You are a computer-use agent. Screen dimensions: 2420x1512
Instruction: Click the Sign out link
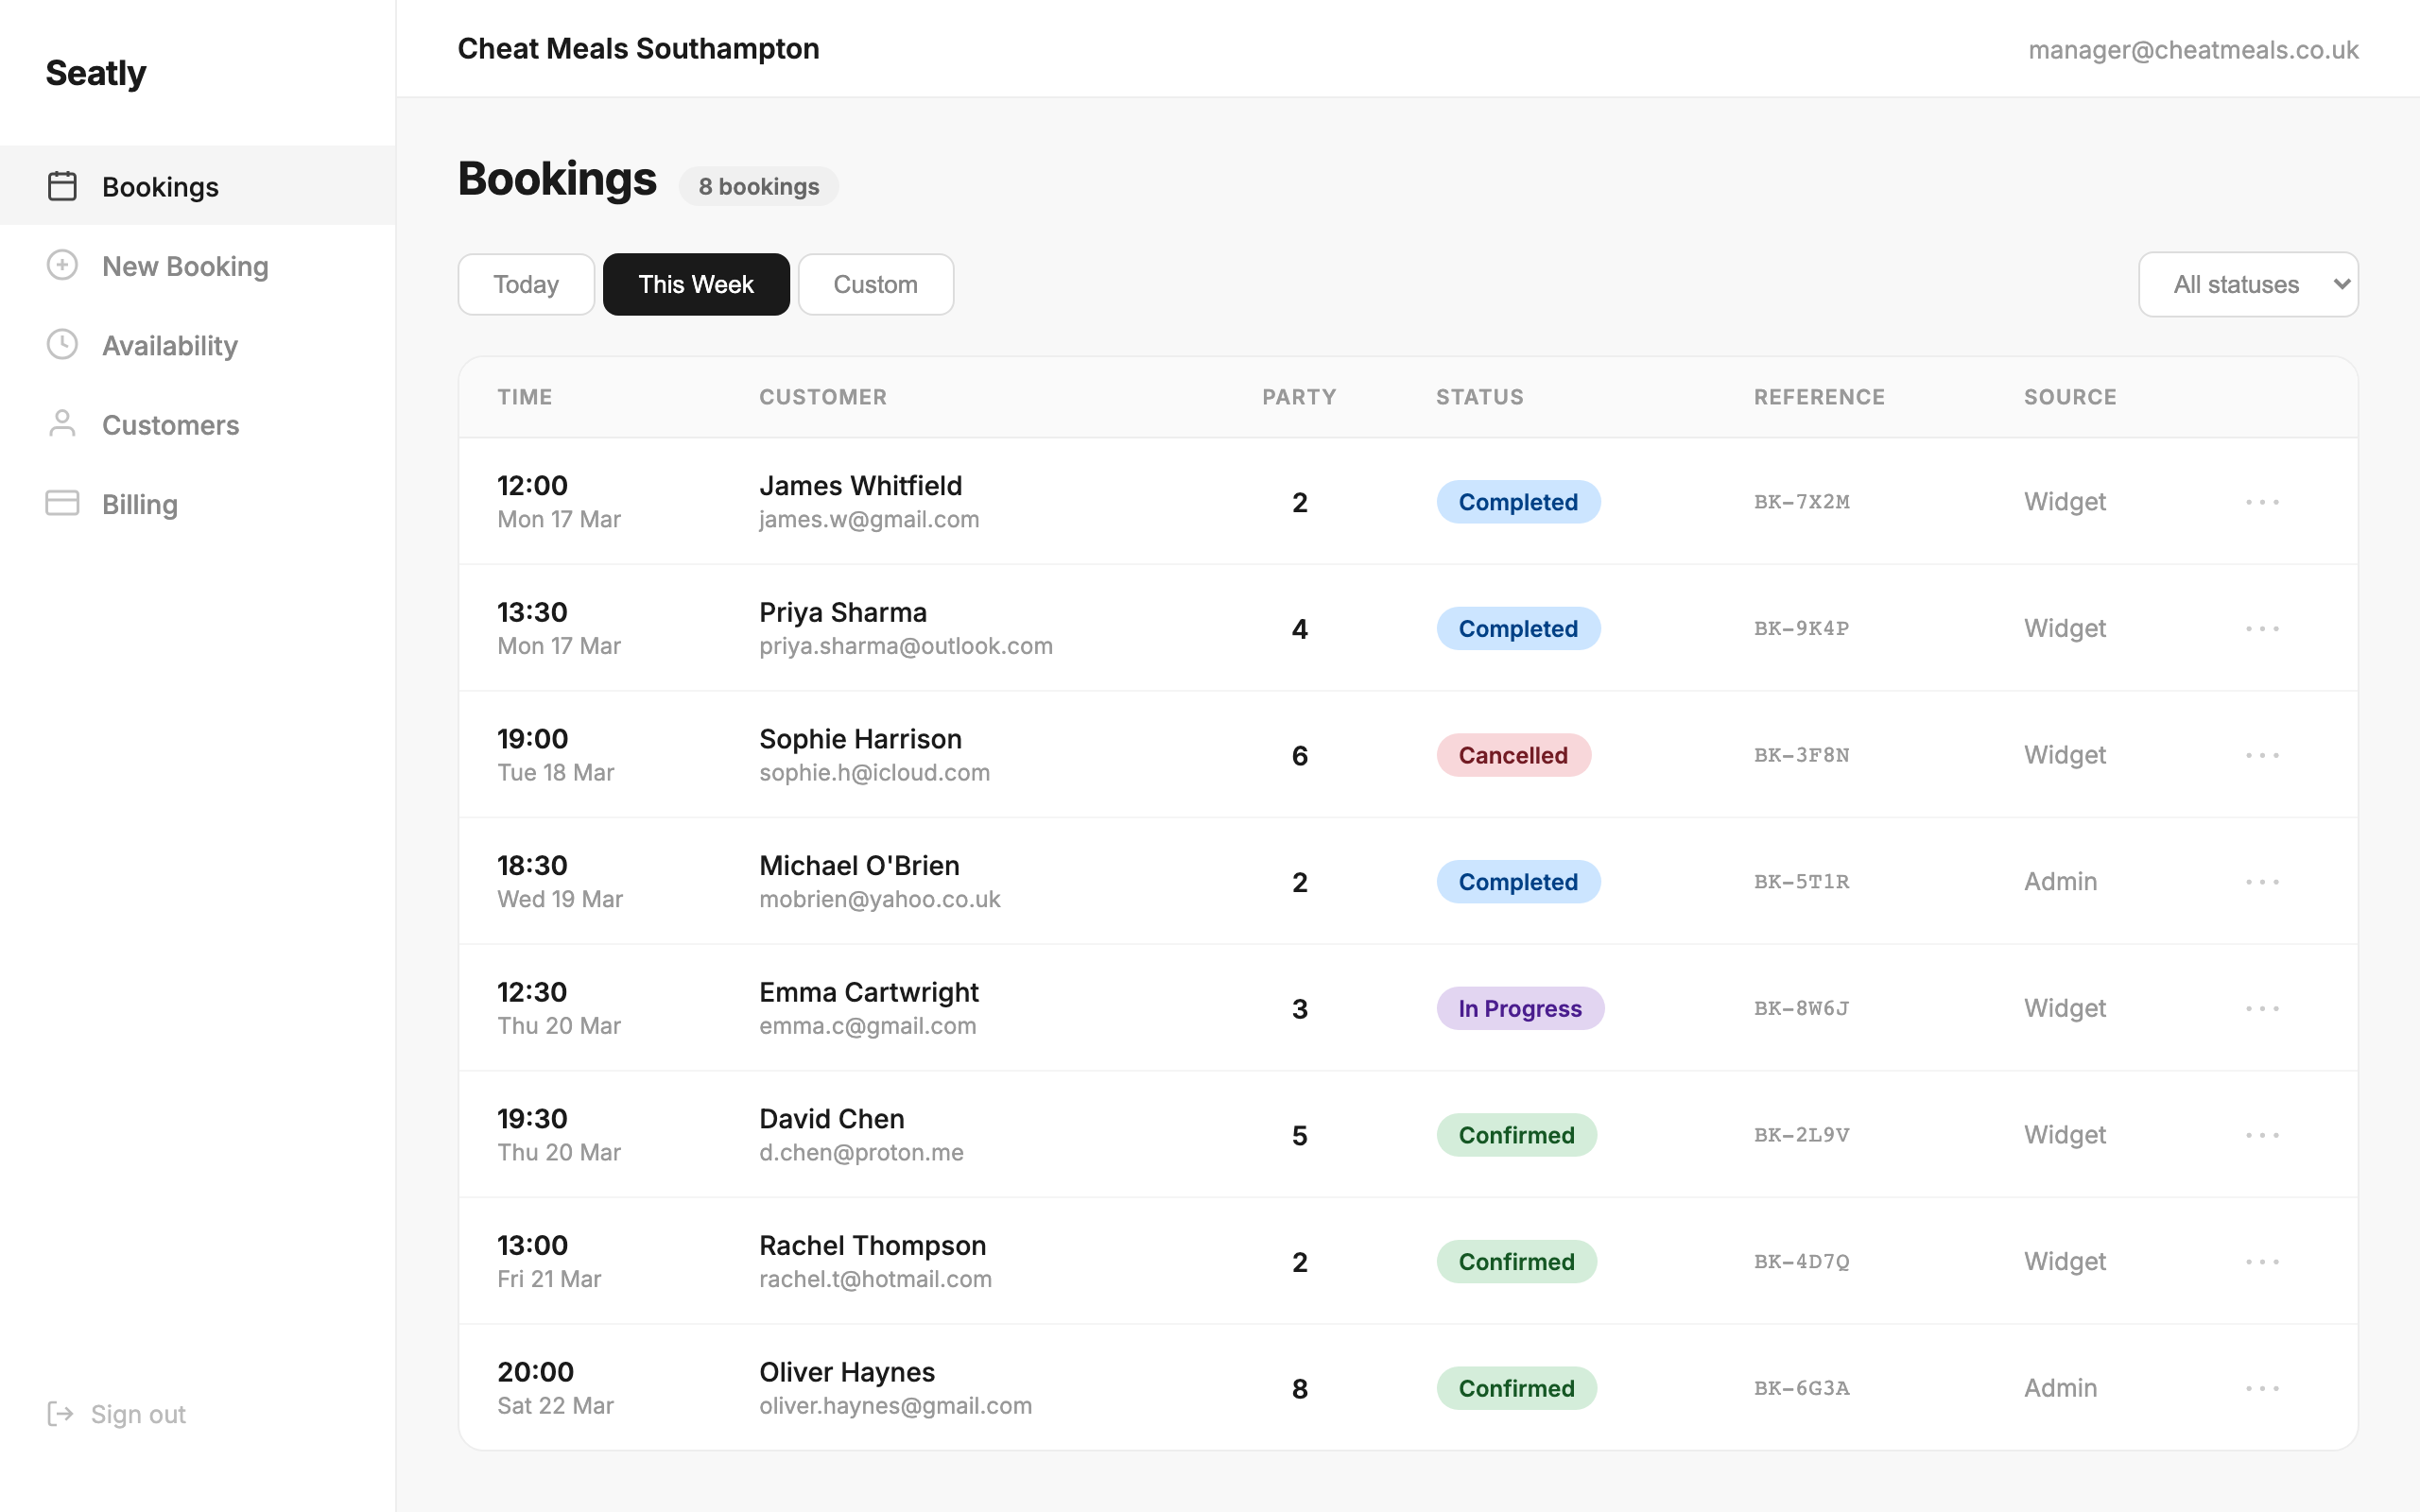138,1413
